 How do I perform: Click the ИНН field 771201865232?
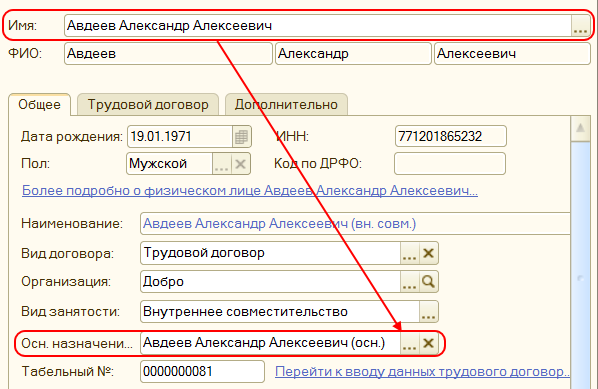point(451,136)
